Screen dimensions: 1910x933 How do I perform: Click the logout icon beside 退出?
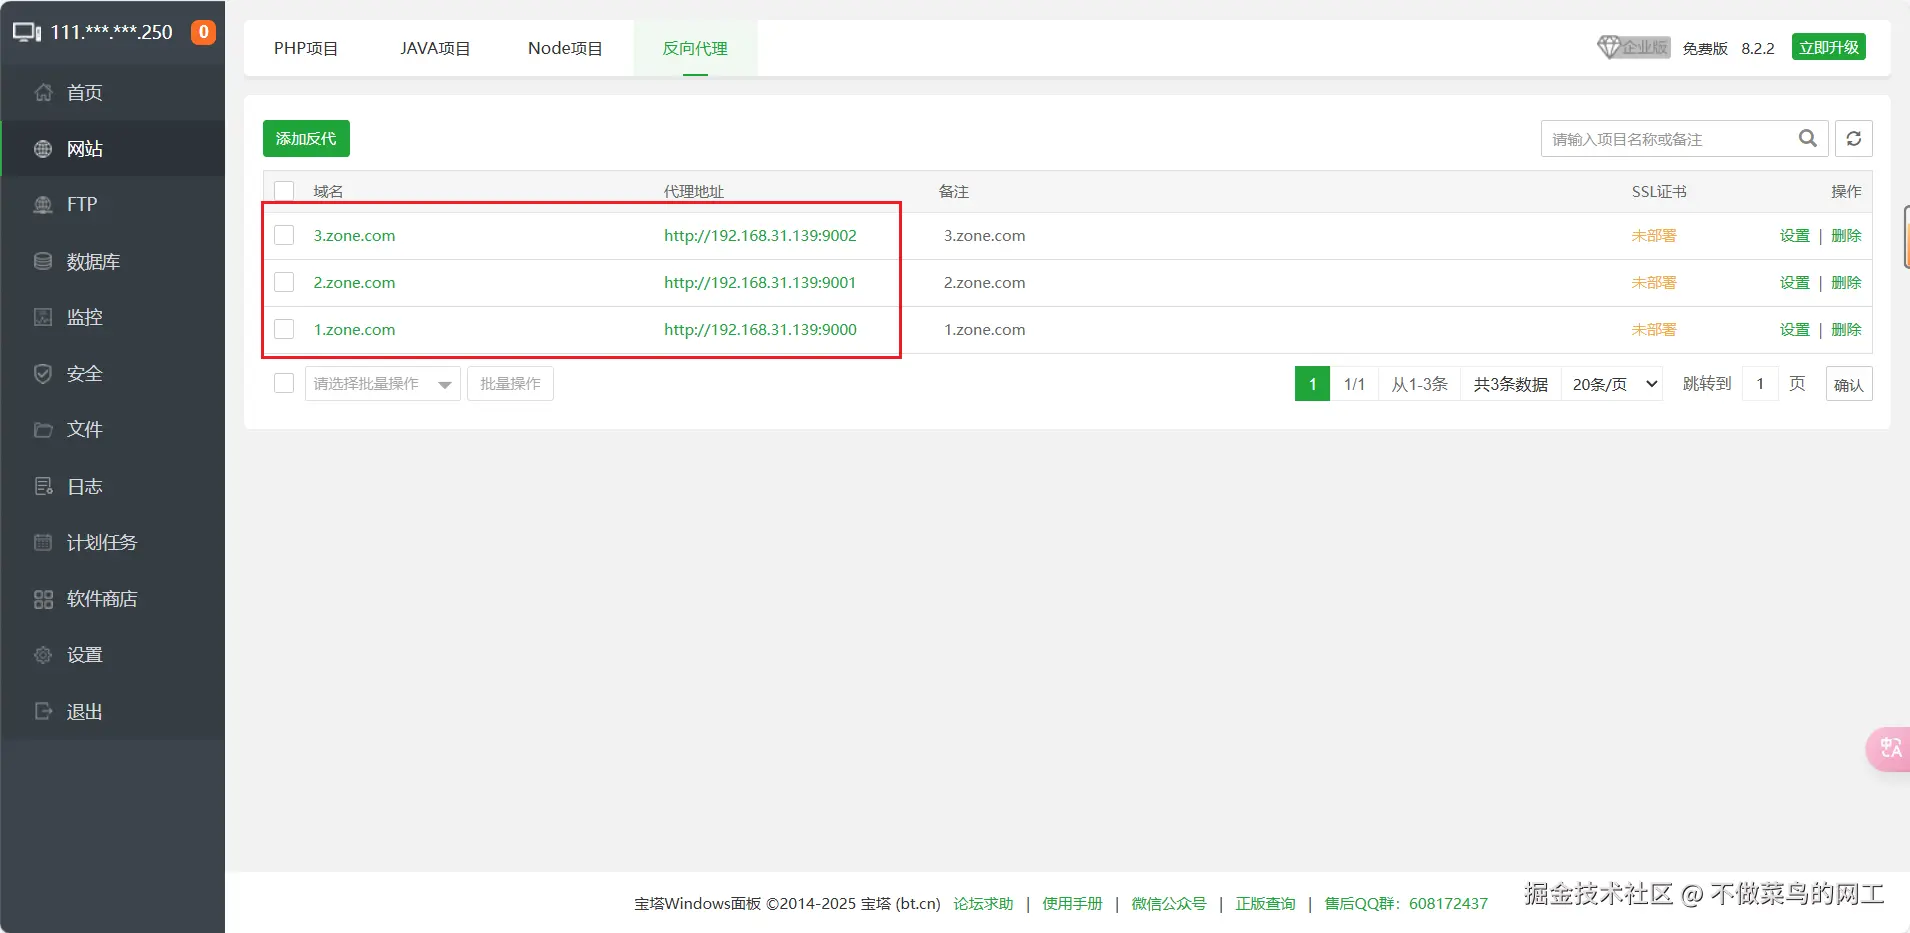43,712
